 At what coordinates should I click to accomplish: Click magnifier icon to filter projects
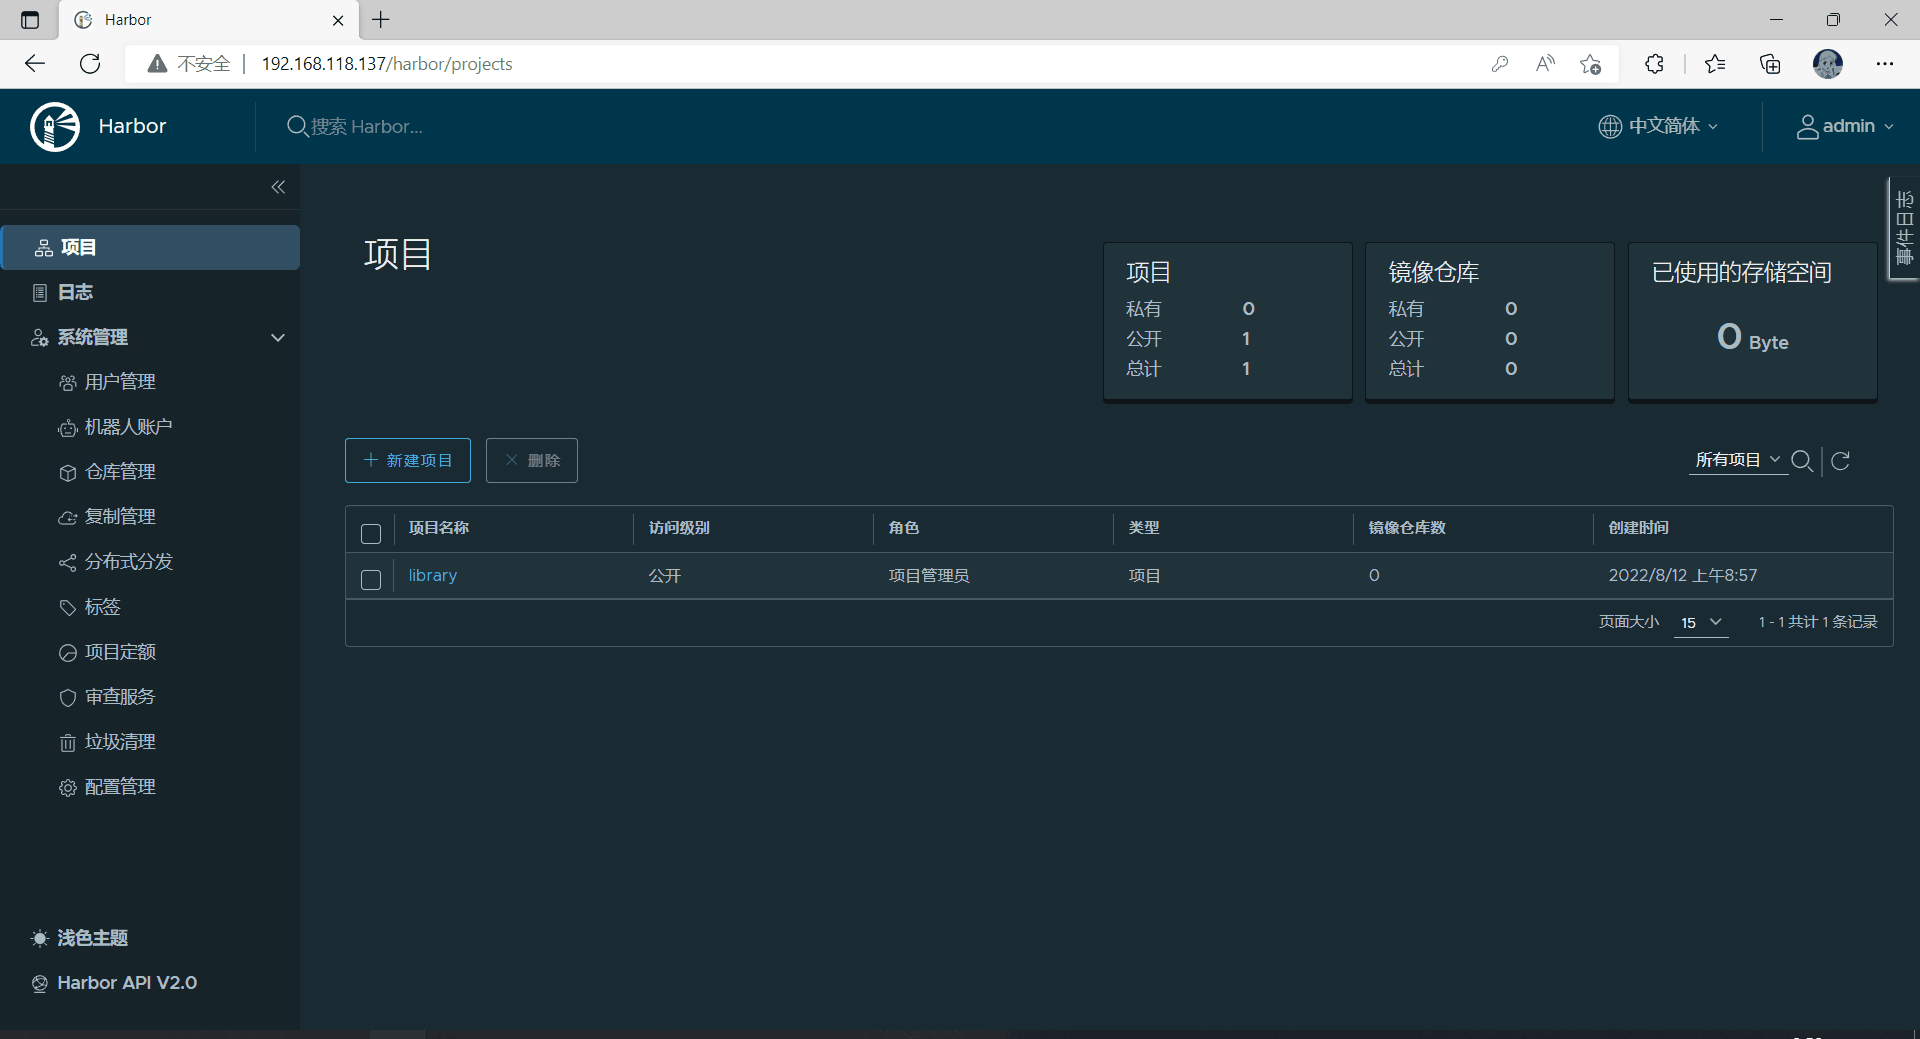(x=1802, y=460)
